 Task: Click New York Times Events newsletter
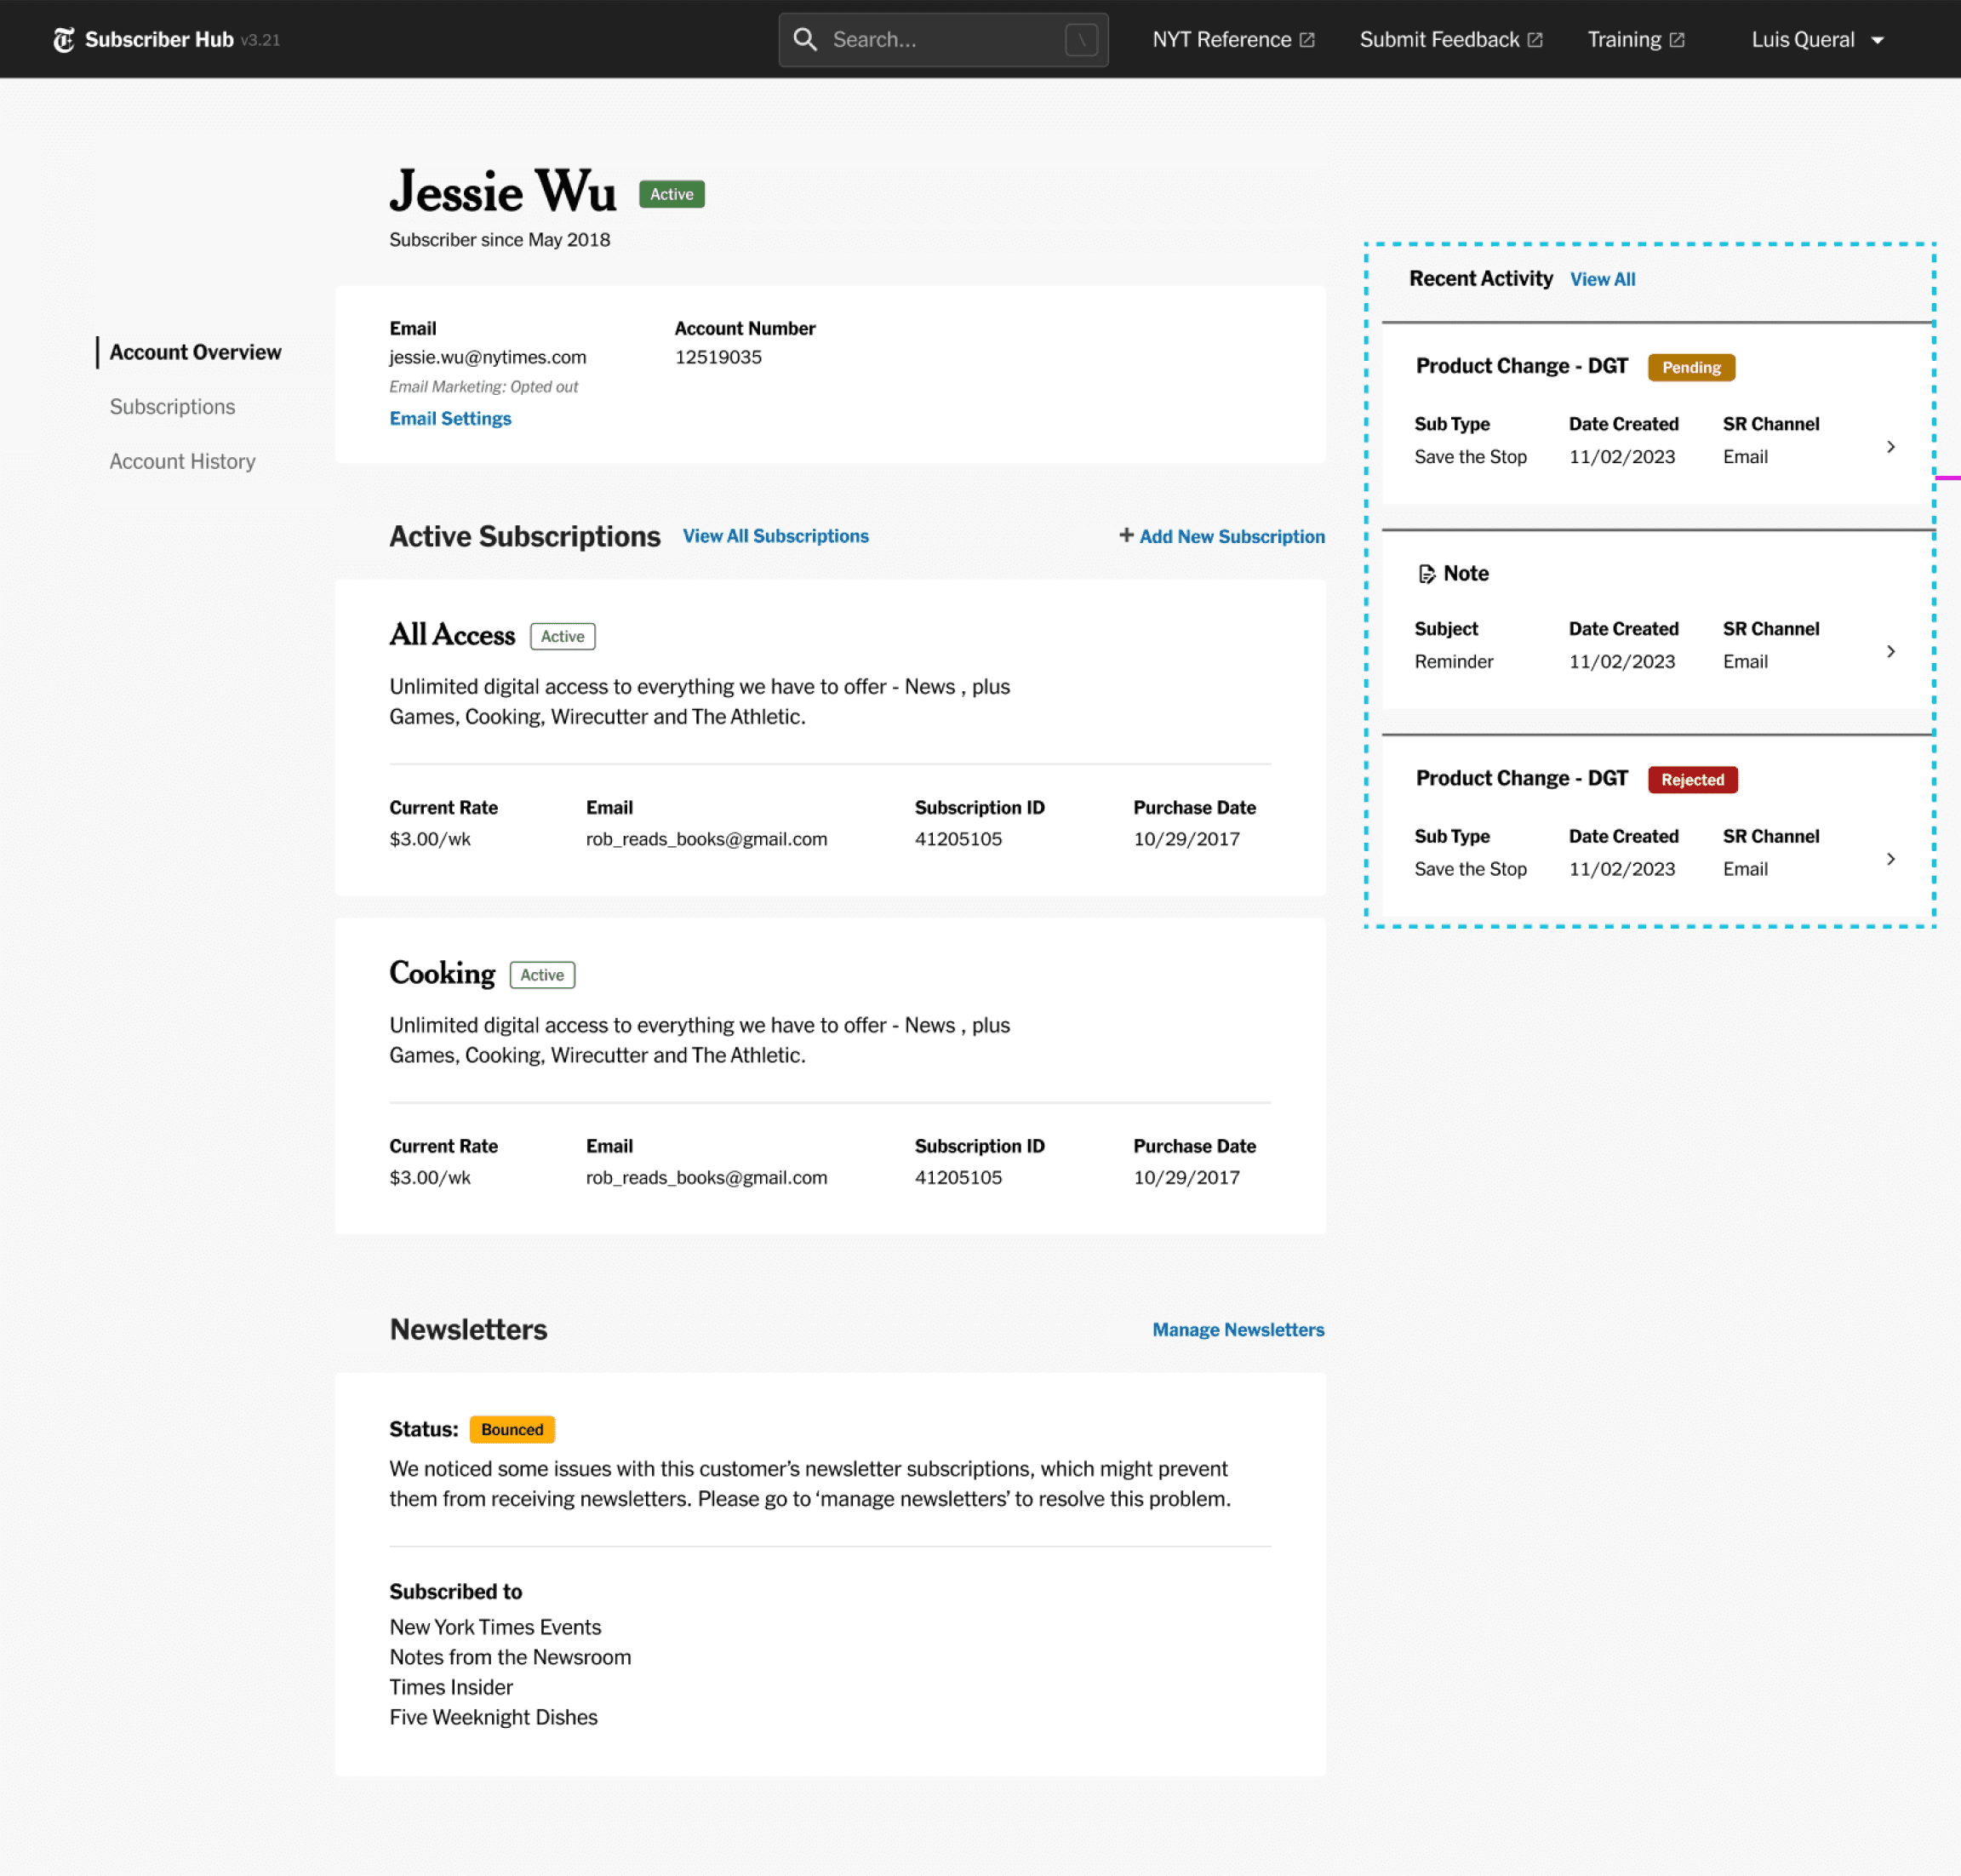(x=495, y=1627)
